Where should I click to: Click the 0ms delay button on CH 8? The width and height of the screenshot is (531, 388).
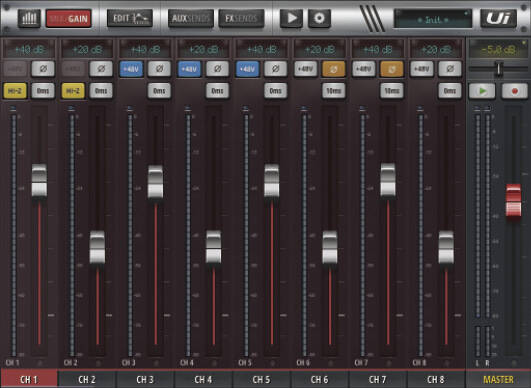coord(450,91)
